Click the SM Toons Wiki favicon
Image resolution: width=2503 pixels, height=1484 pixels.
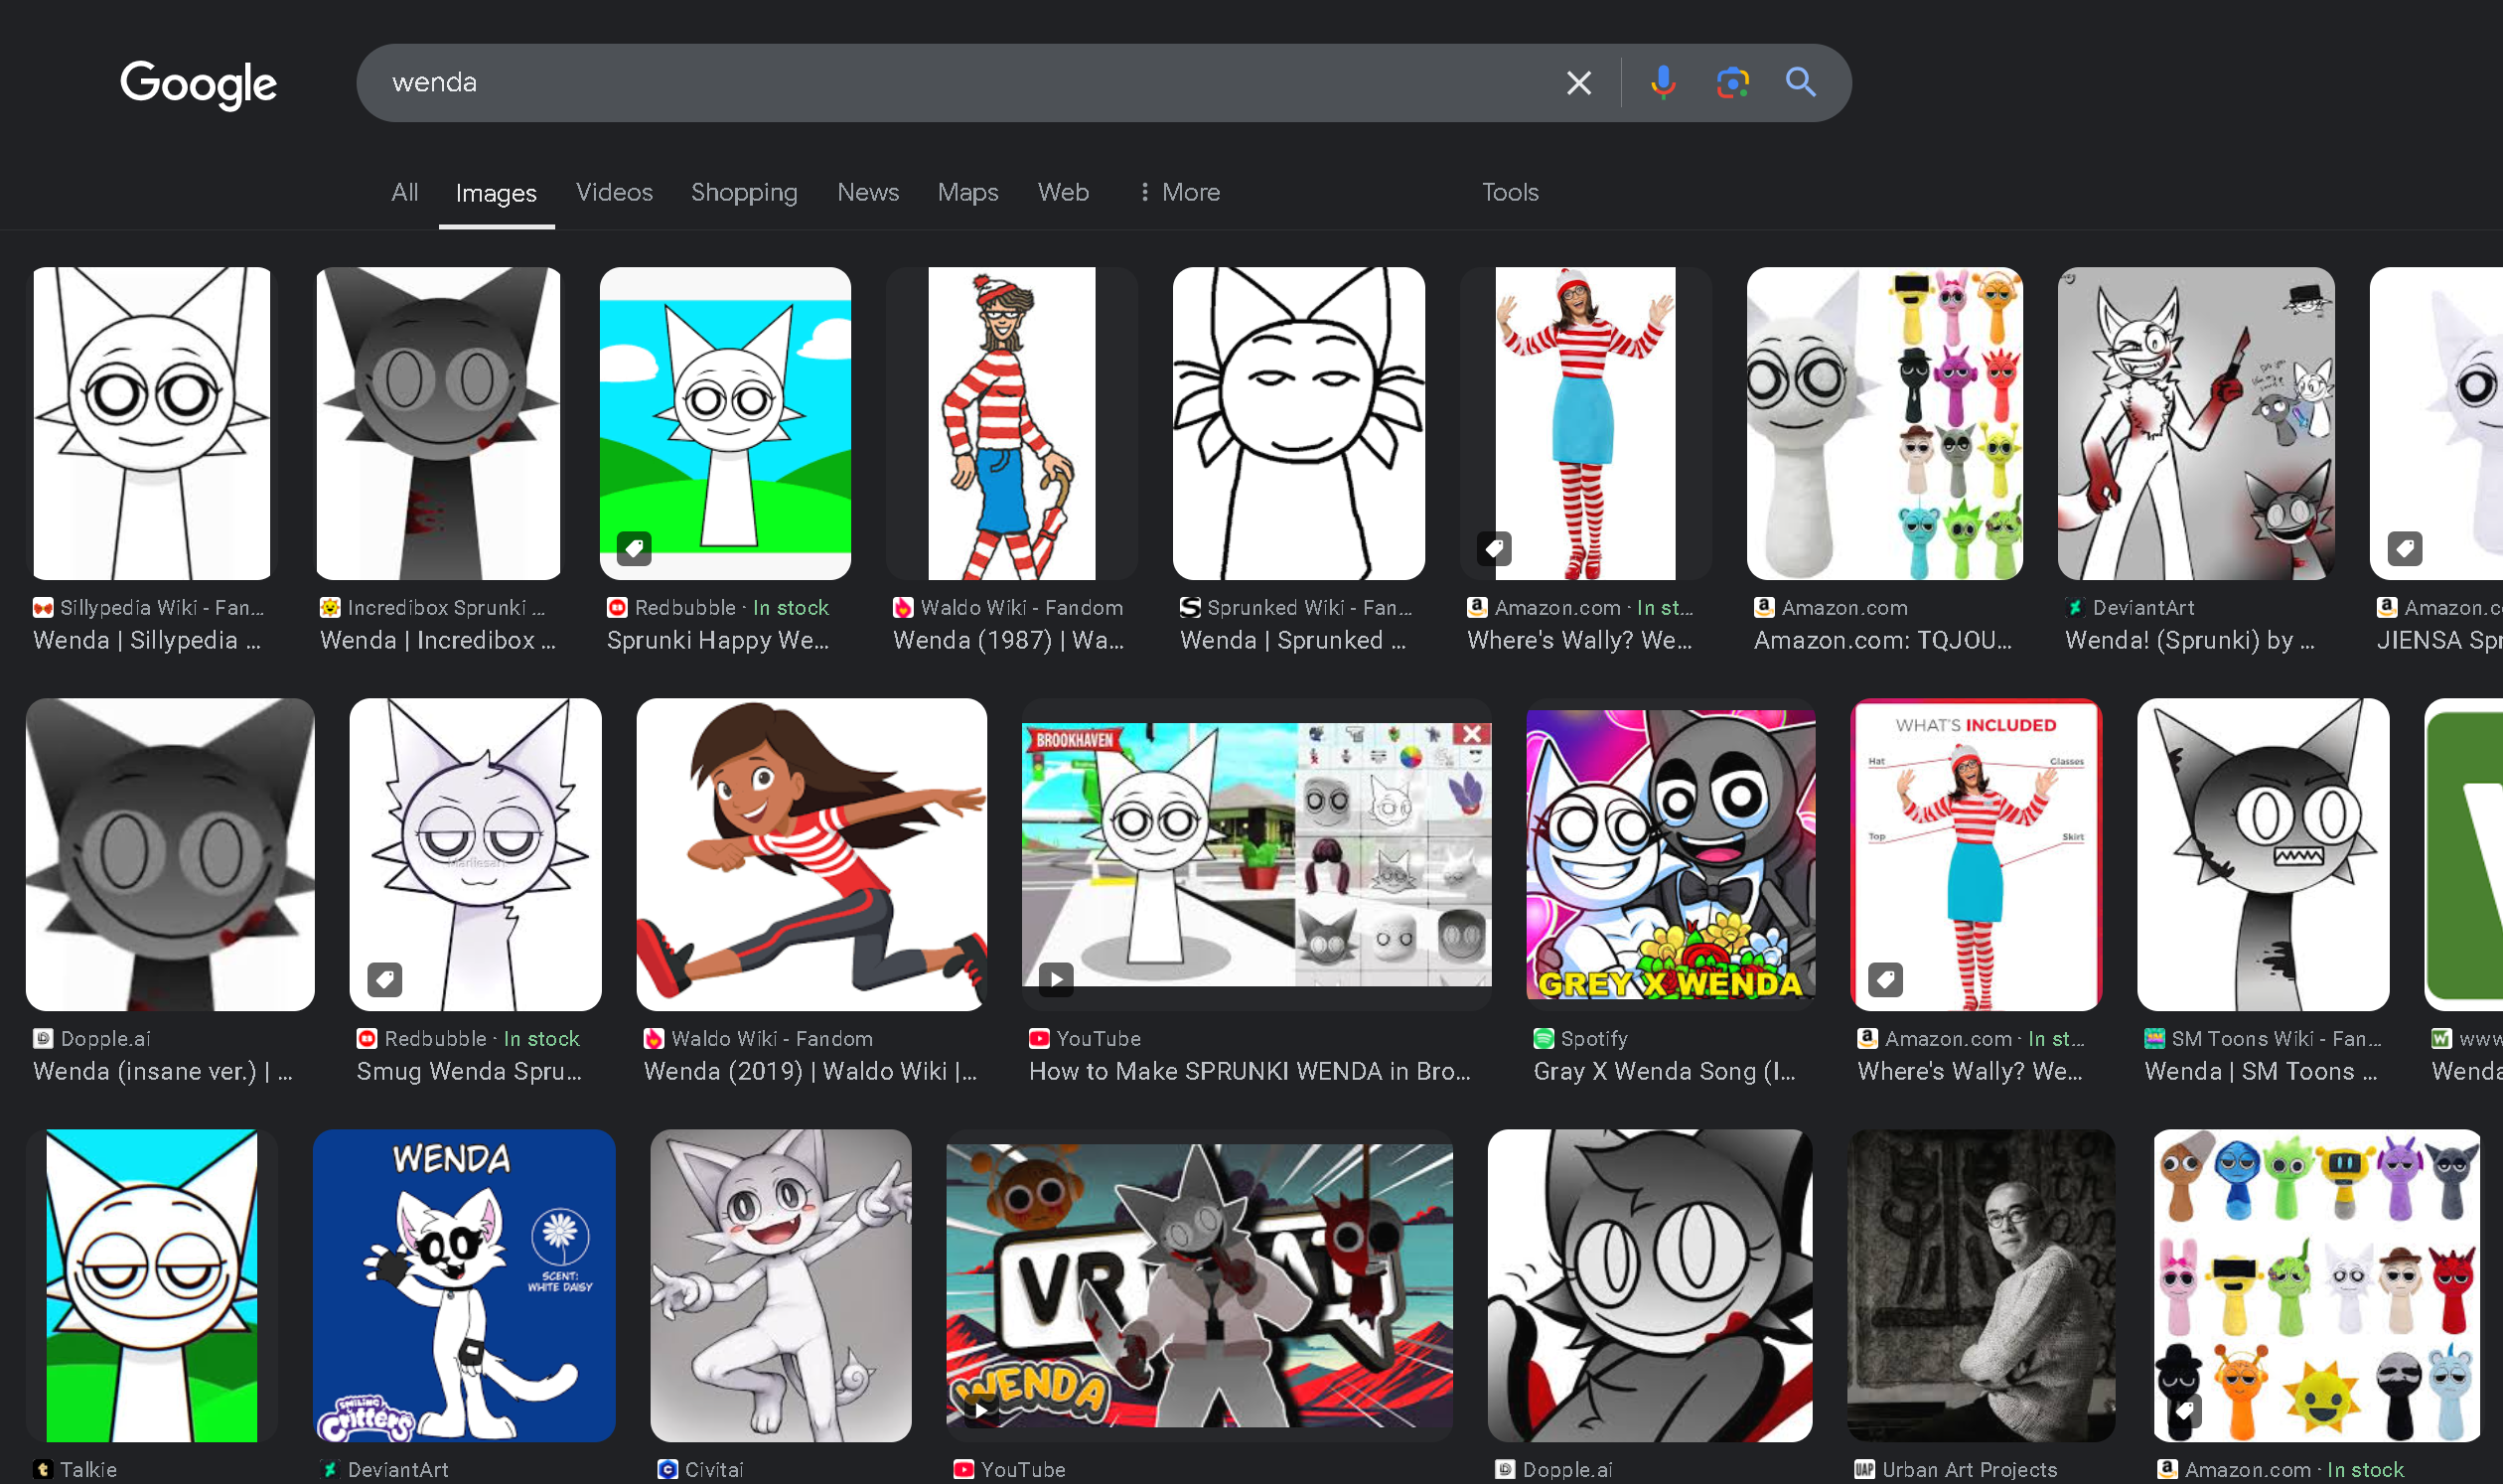click(2154, 1038)
